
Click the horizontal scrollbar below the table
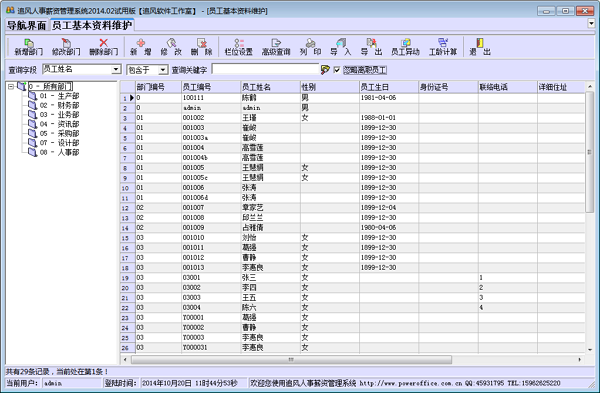[291, 360]
